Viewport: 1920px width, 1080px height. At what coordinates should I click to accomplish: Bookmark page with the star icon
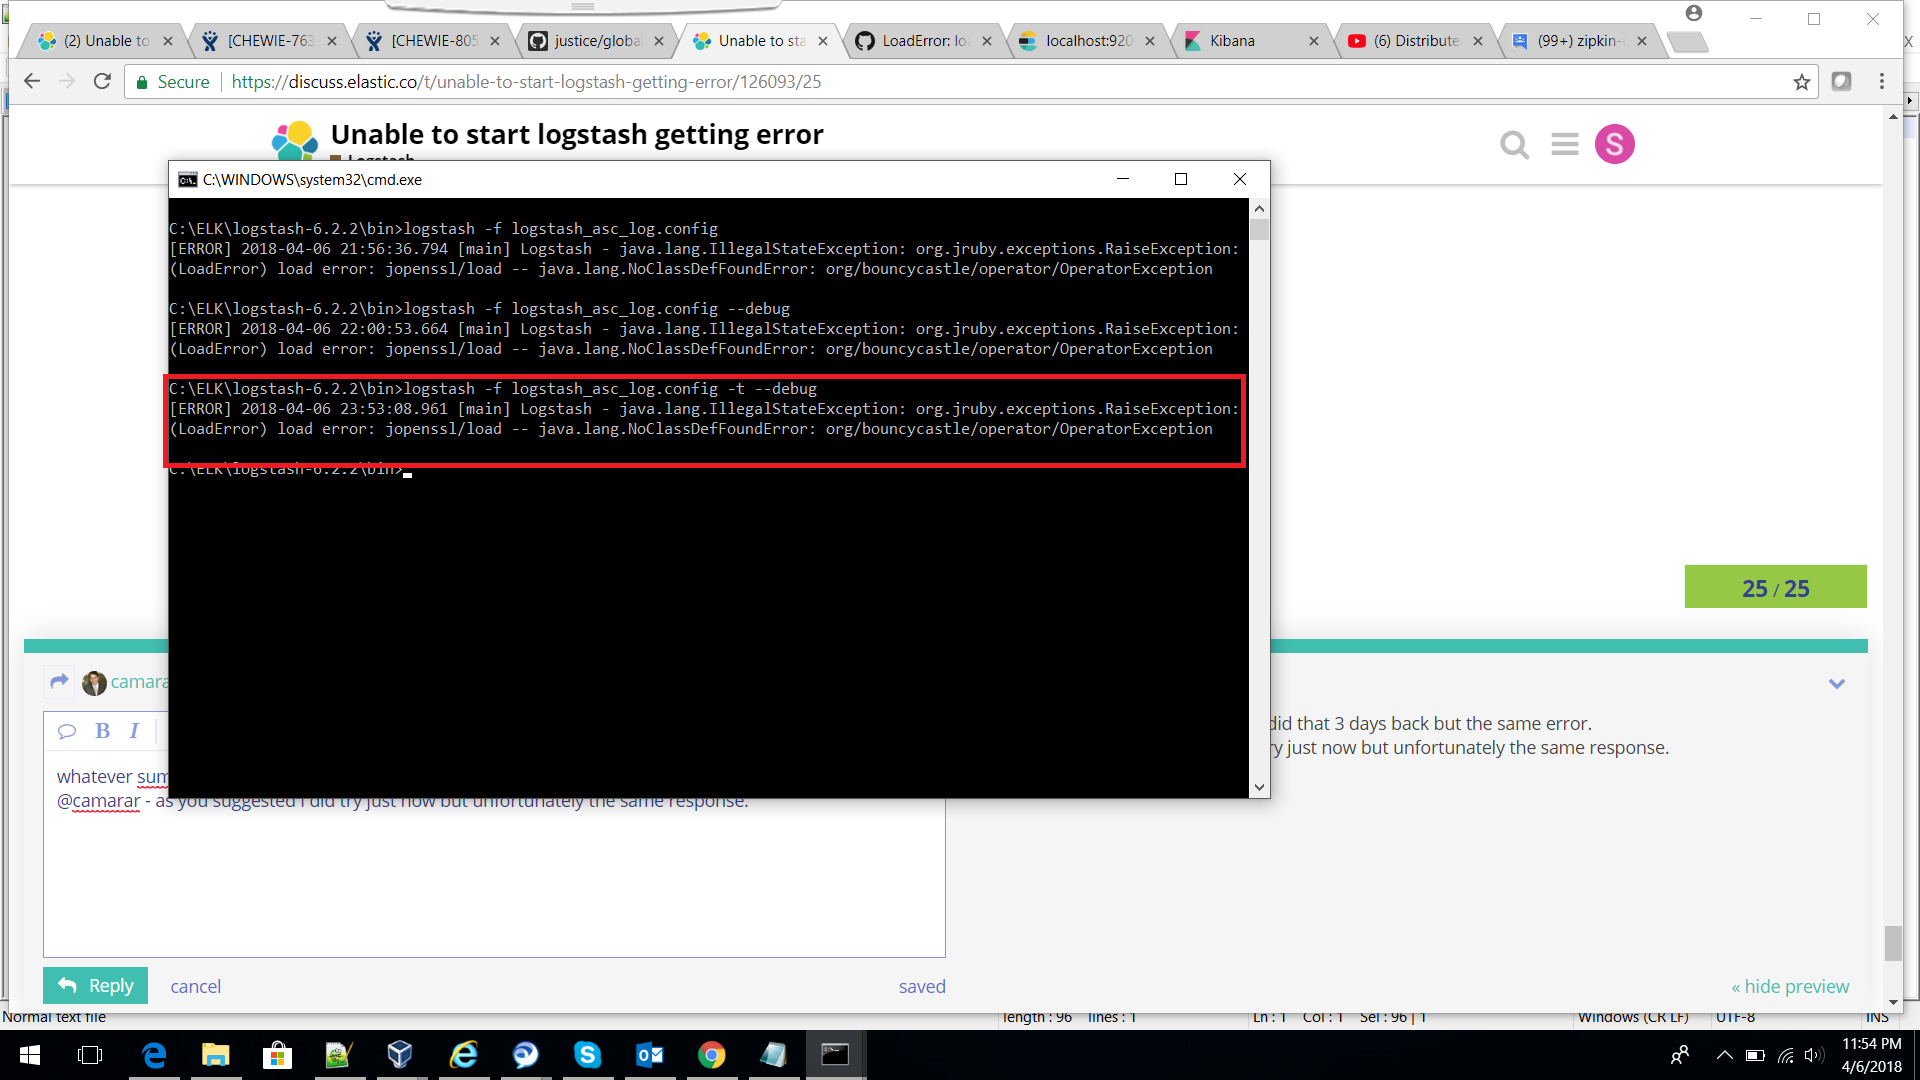point(1801,82)
